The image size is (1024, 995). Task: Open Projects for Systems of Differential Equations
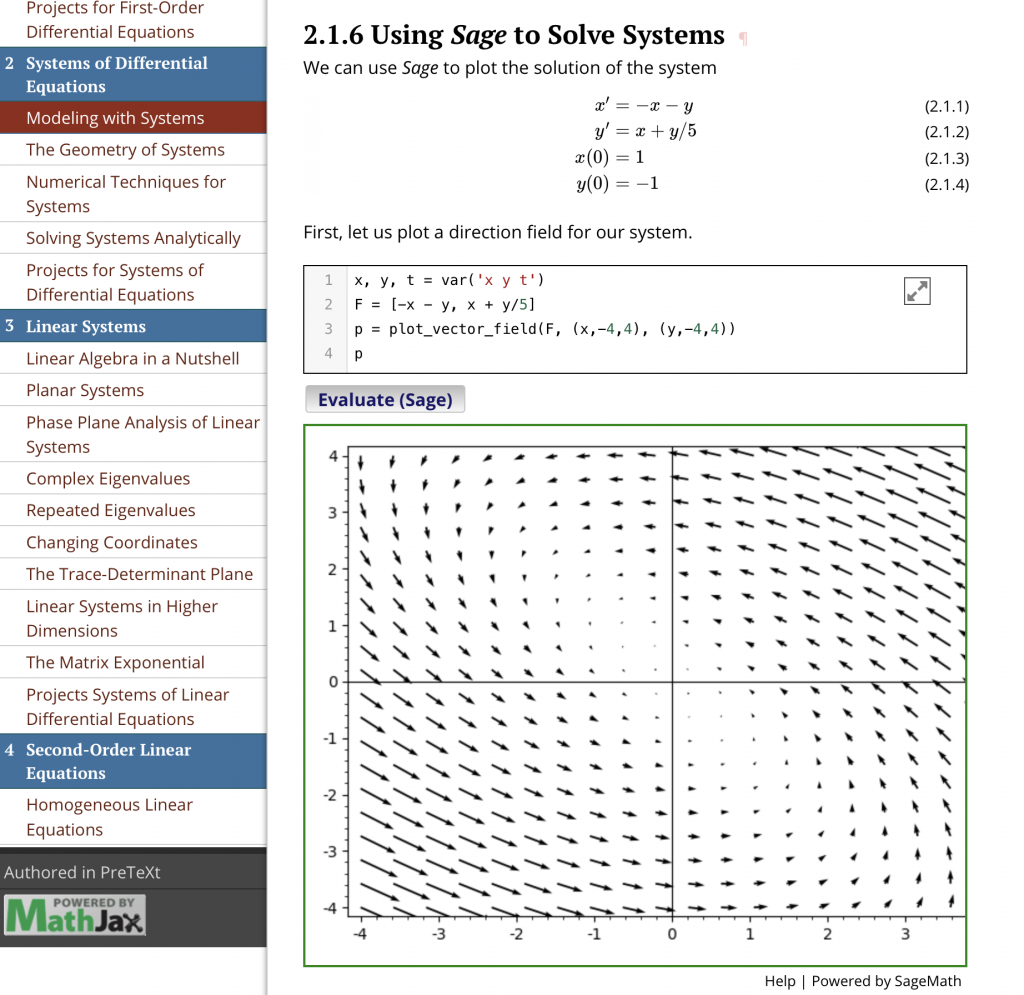pyautogui.click(x=133, y=282)
